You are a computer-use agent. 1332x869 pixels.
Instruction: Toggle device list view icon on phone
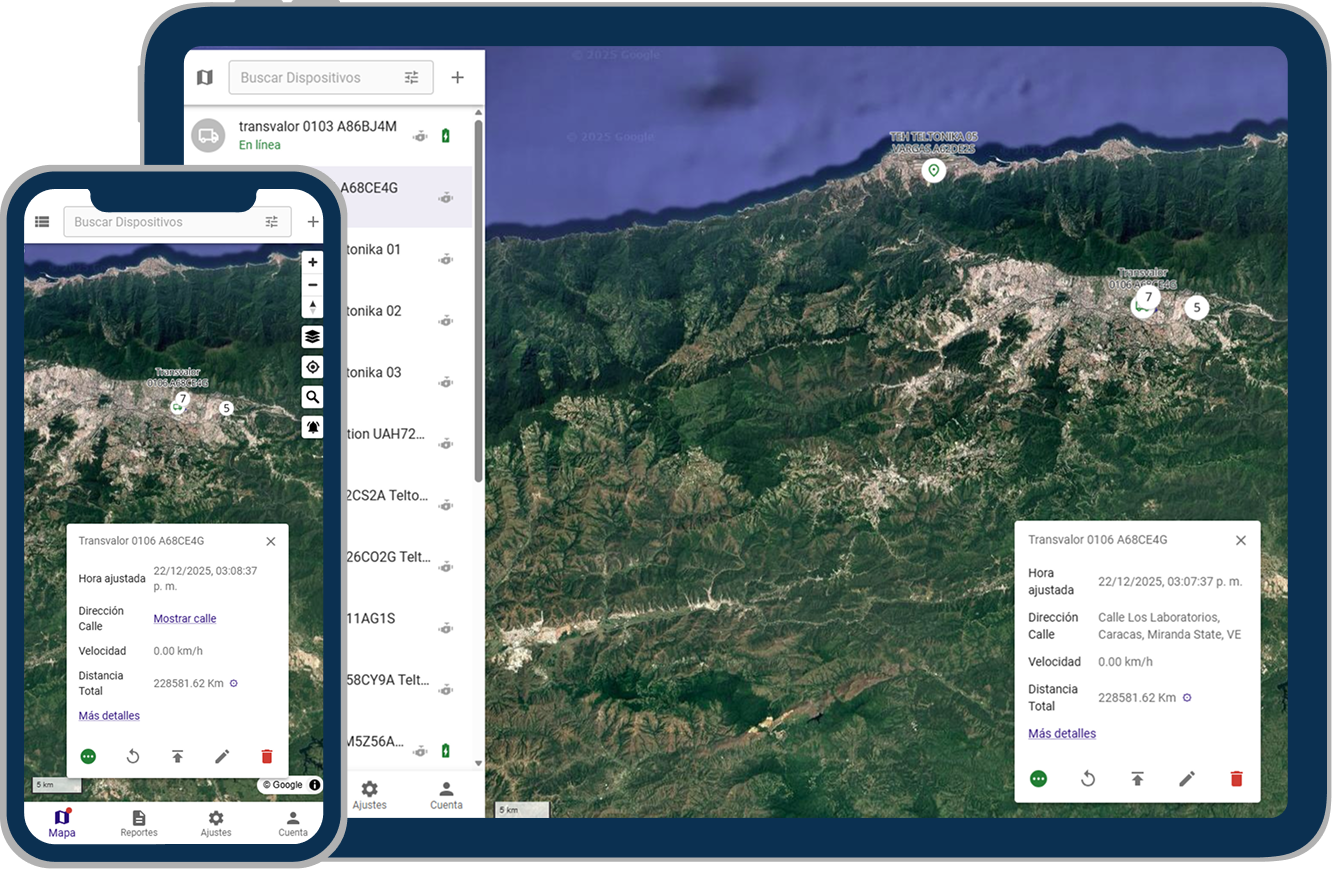click(42, 222)
